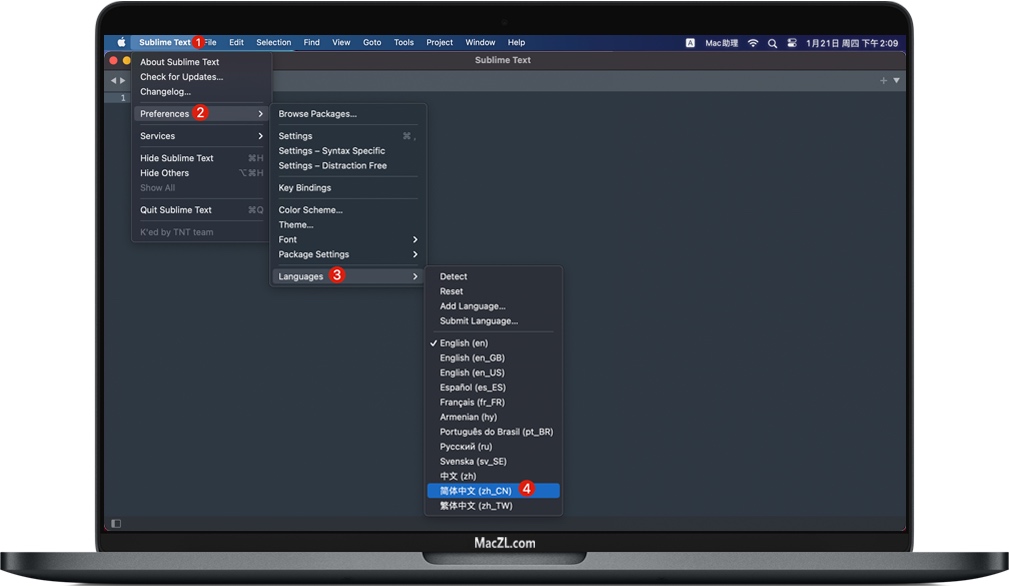
Task: Click line number 1 in gutter
Action: click(x=123, y=98)
